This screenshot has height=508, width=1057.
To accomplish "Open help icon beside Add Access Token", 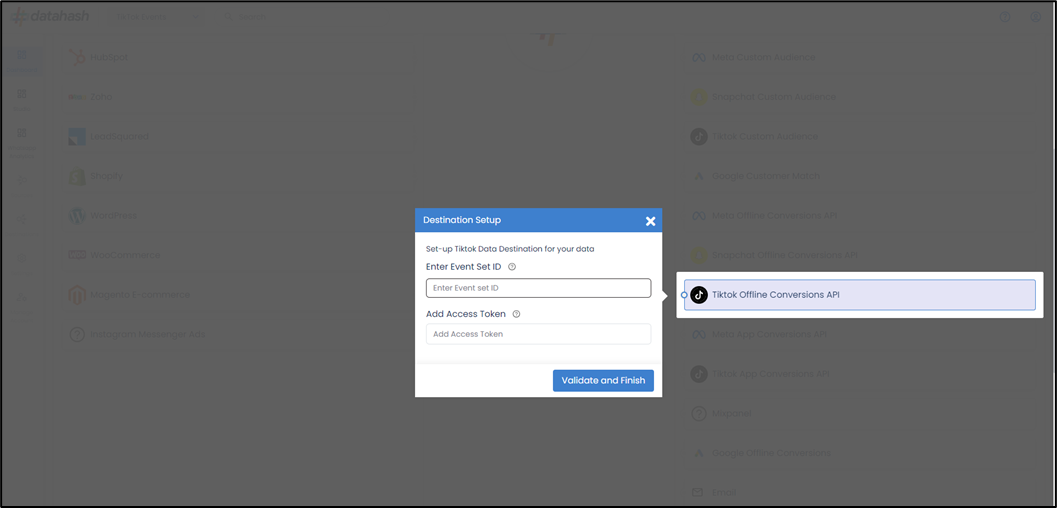I will 516,314.
